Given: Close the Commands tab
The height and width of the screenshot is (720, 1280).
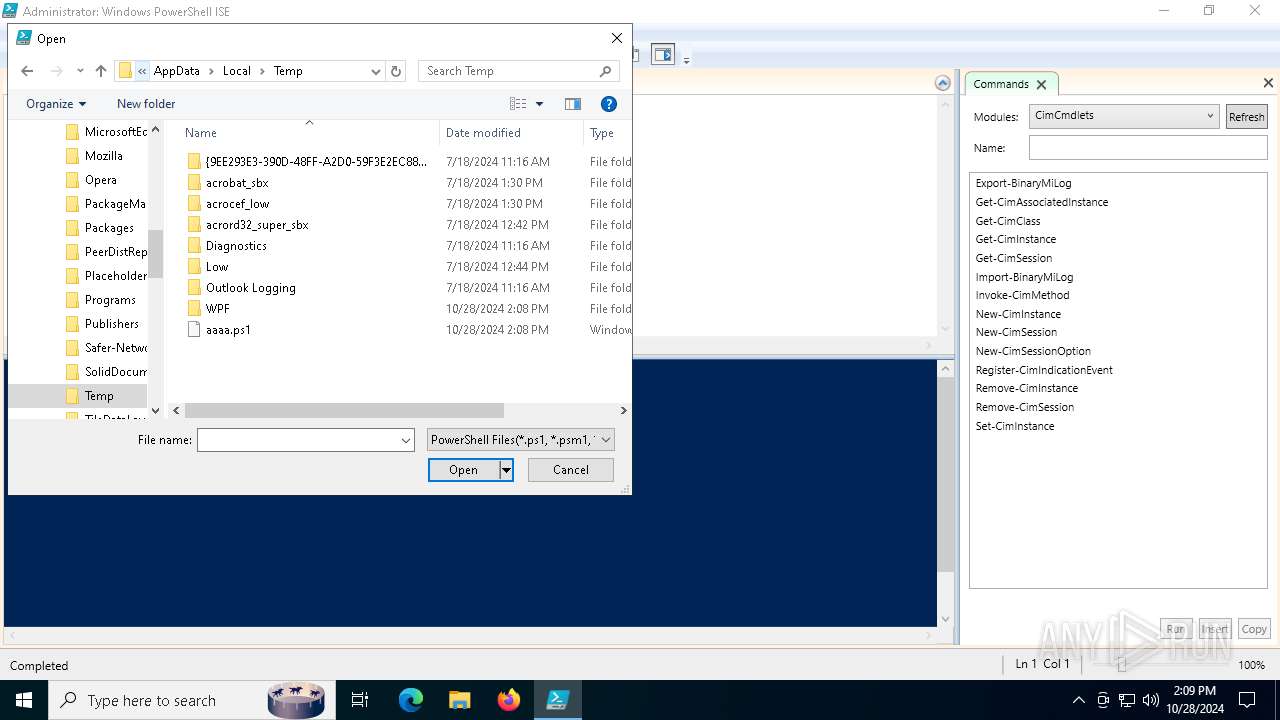Looking at the screenshot, I should pos(1041,85).
